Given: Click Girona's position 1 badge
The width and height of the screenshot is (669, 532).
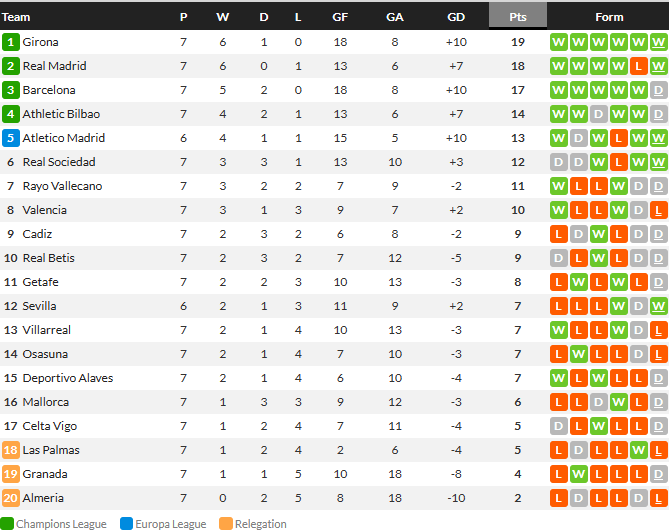Looking at the screenshot, I should coord(11,42).
